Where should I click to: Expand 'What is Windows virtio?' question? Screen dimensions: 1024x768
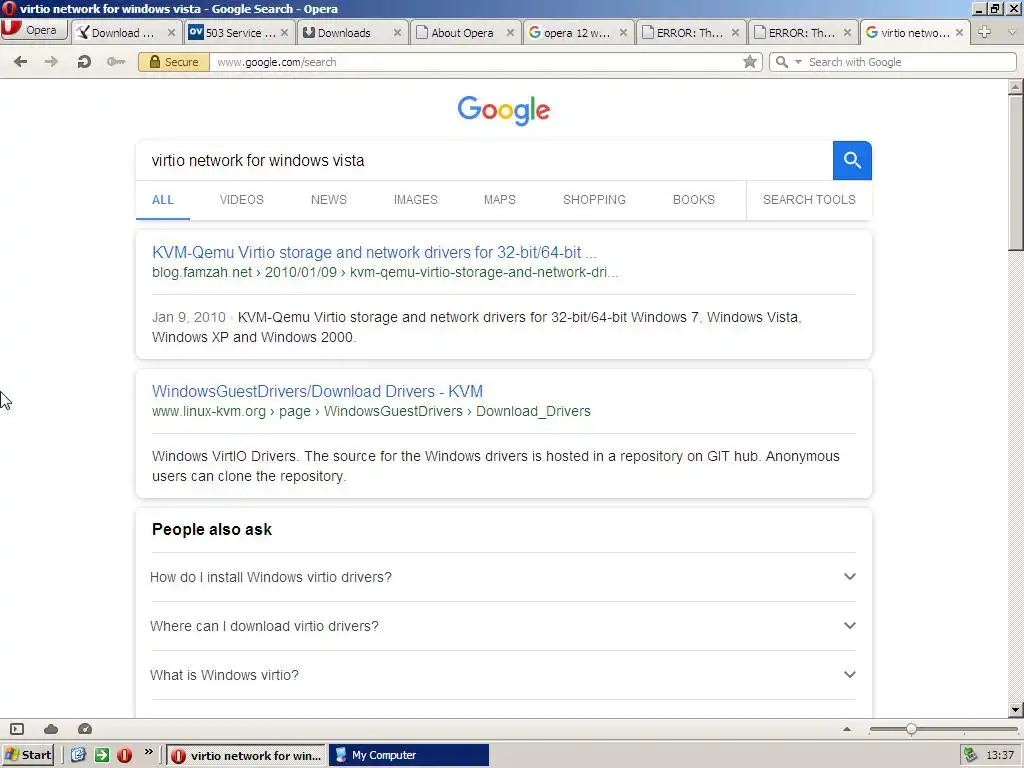click(x=503, y=675)
